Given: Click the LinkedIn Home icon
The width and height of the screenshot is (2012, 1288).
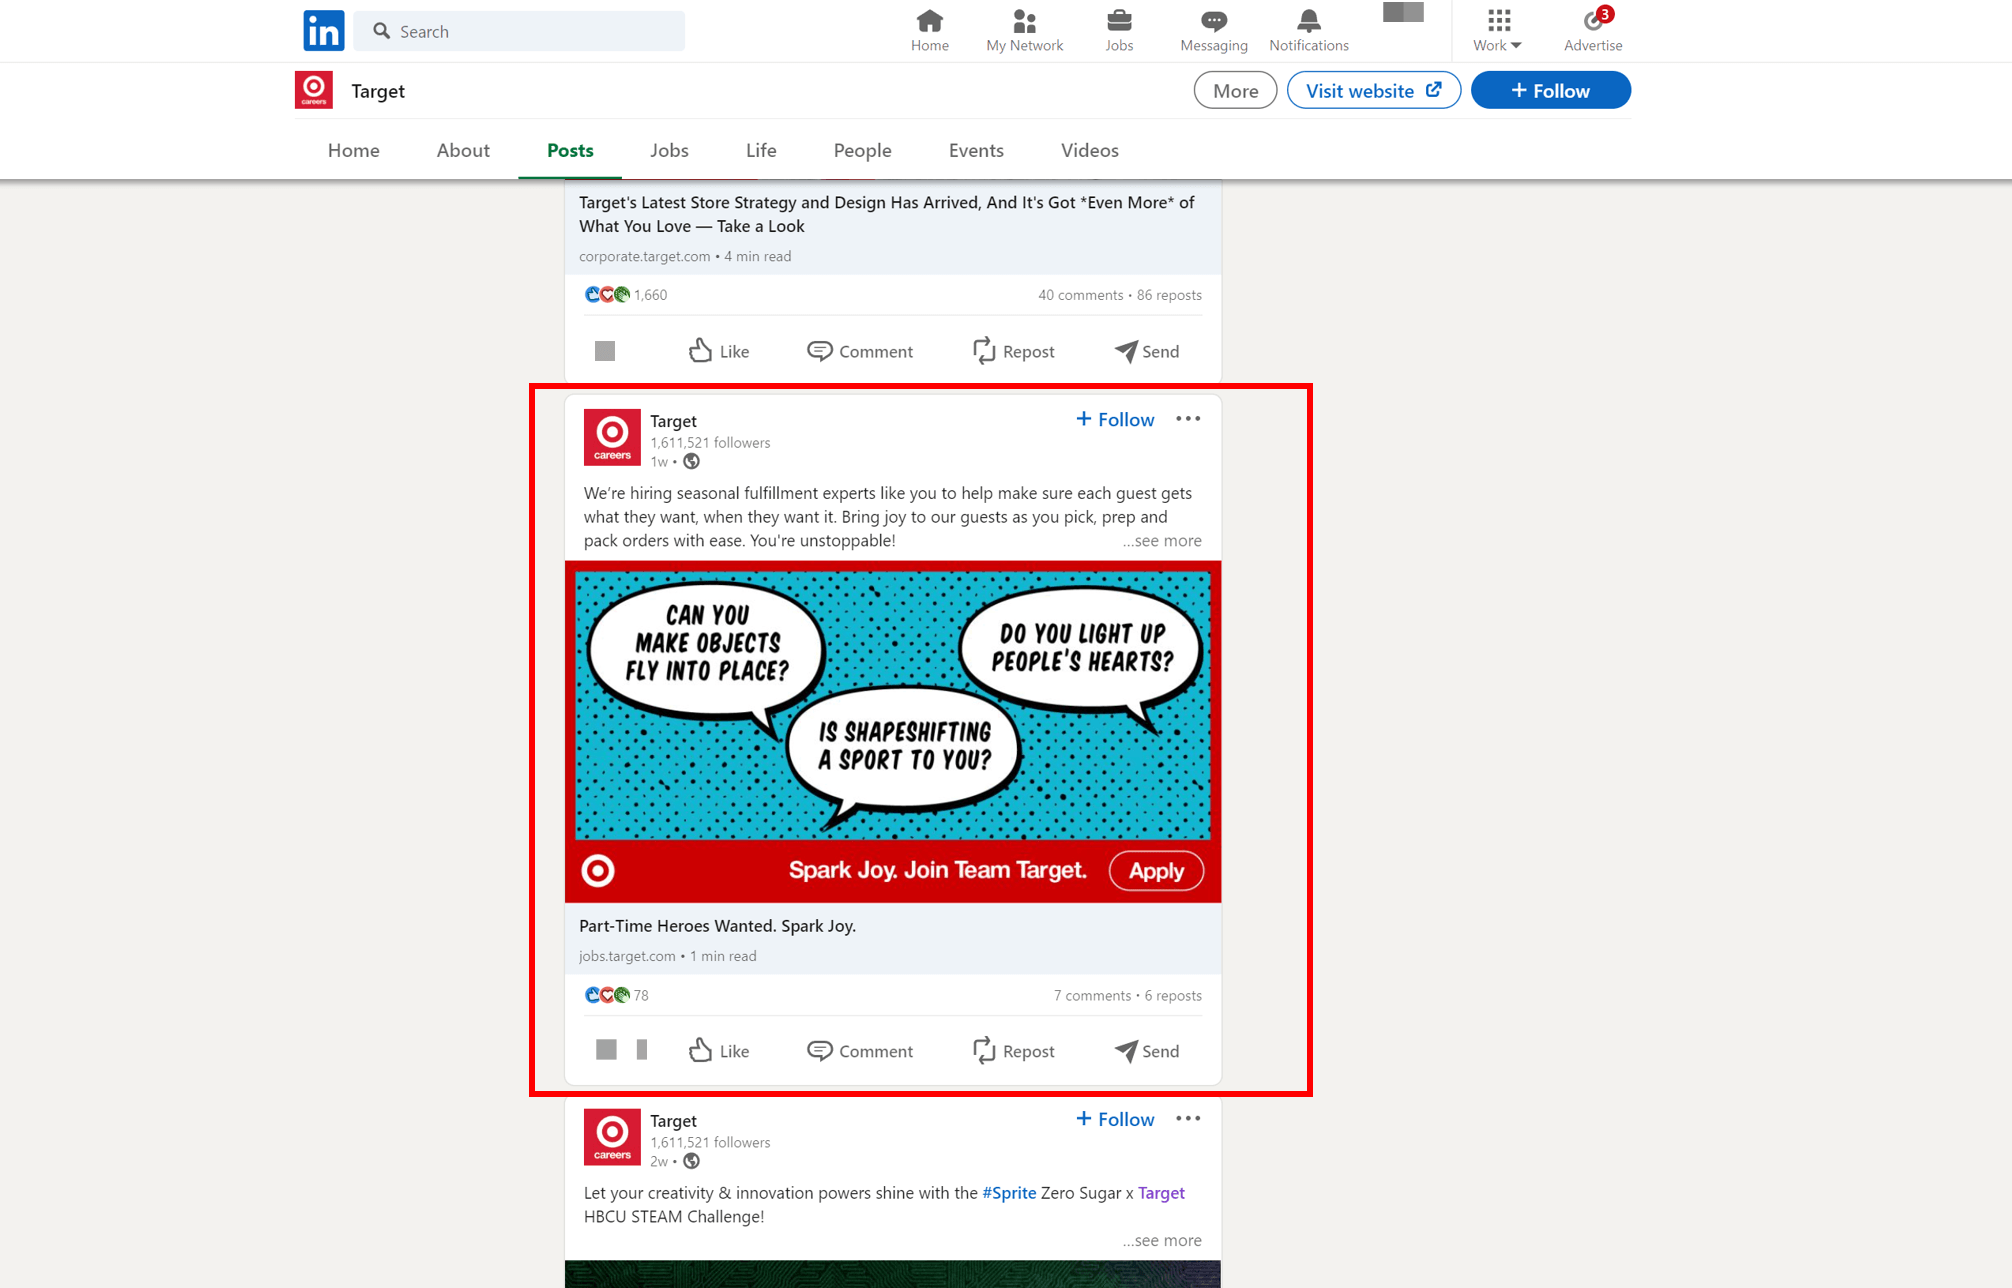Looking at the screenshot, I should coord(929,30).
